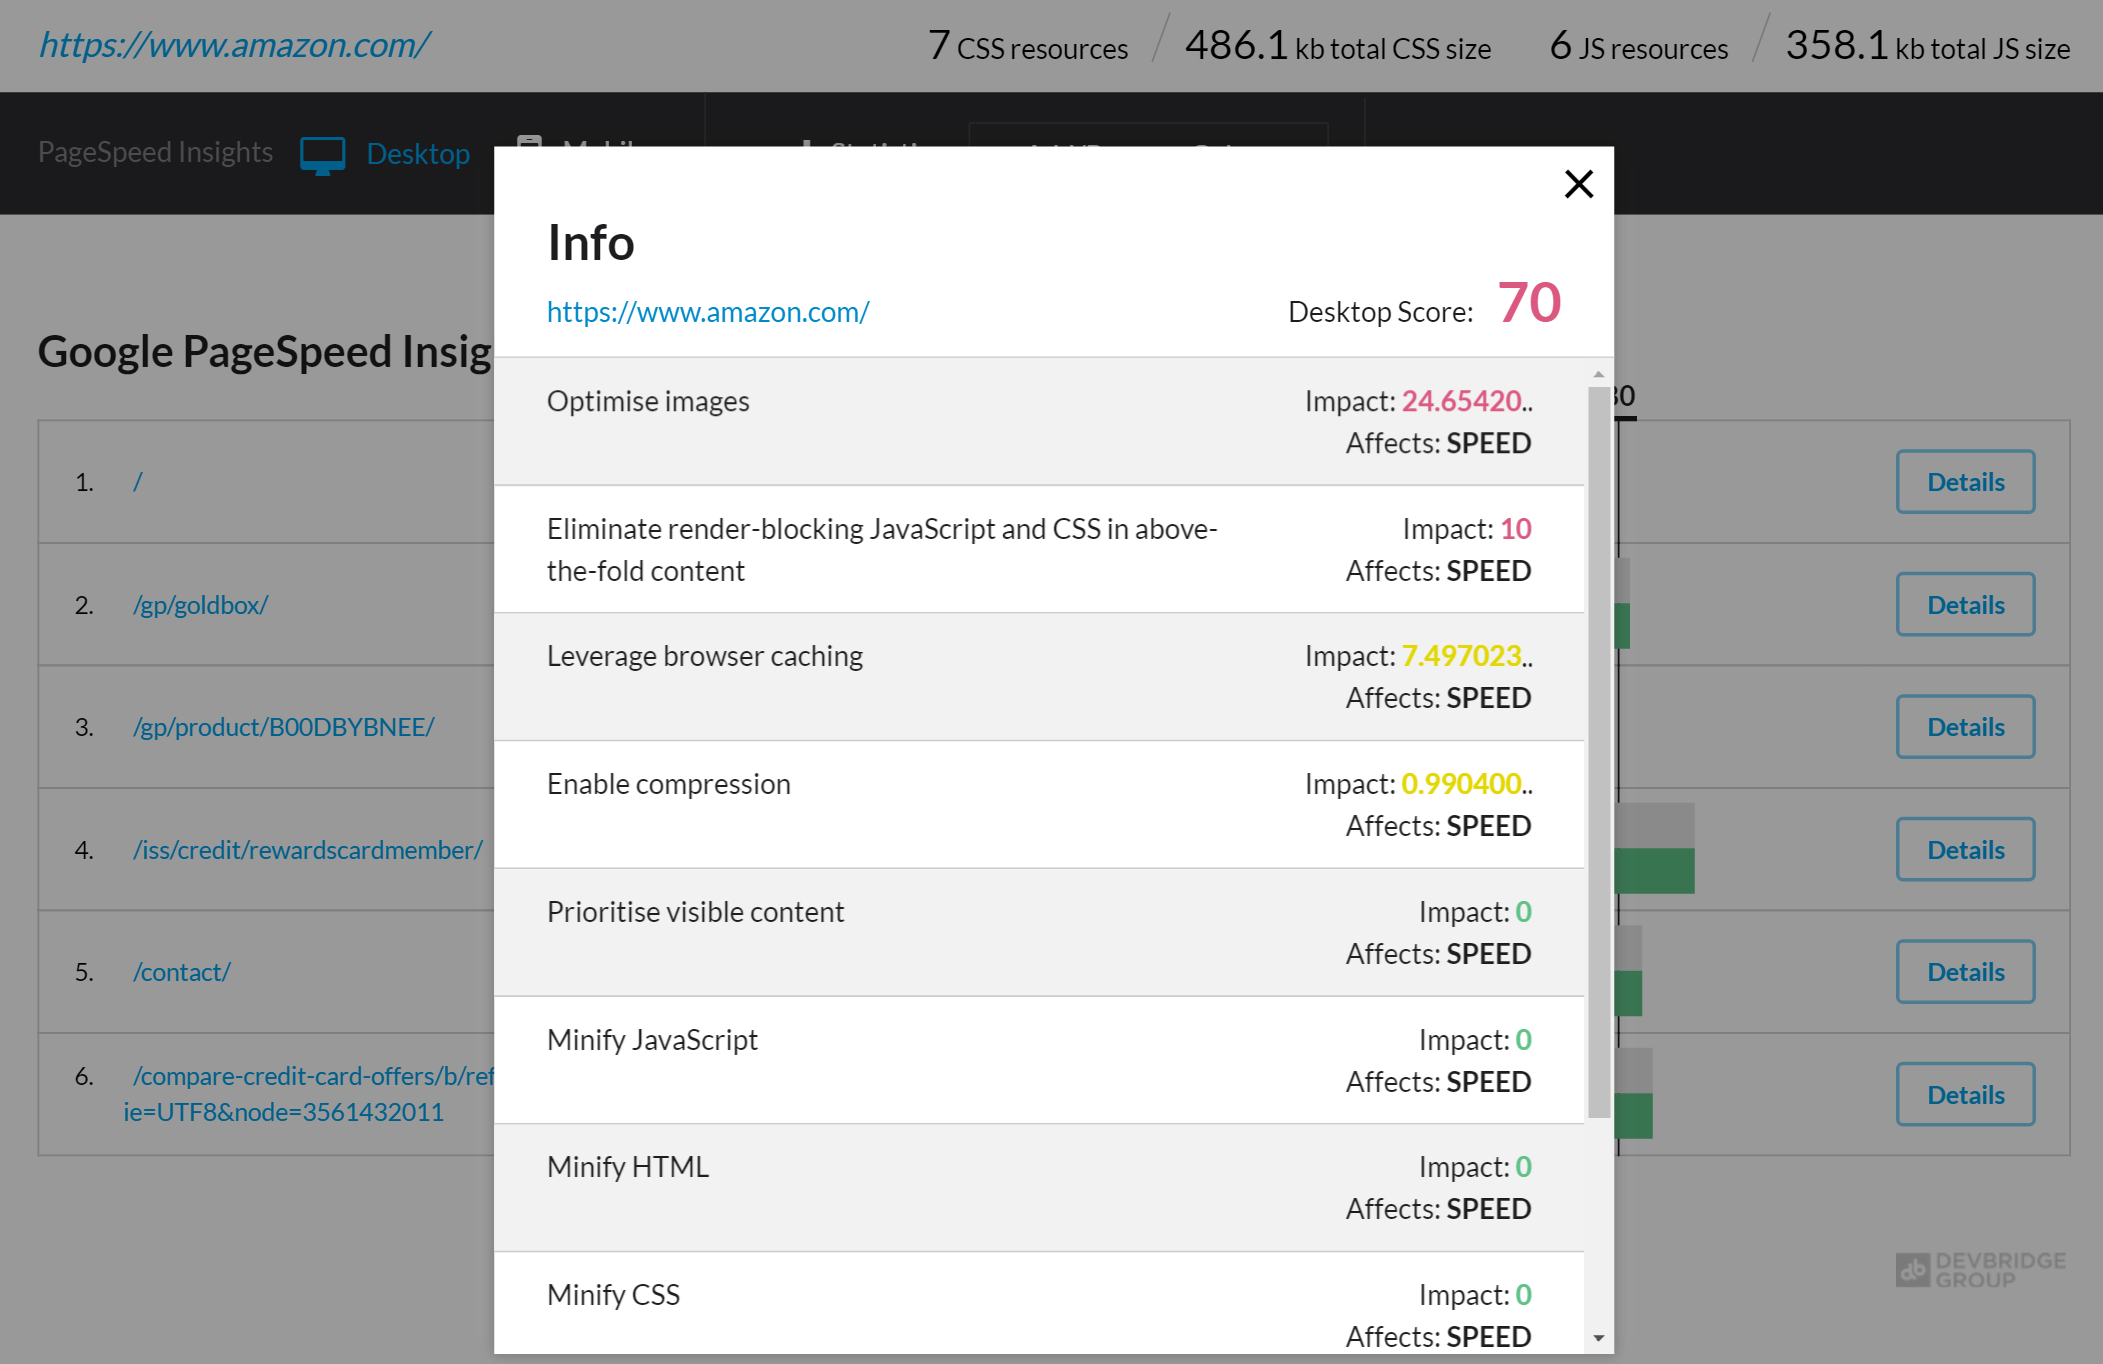
Task: Click the Info dialog scrollbar thumb
Action: 1598,752
